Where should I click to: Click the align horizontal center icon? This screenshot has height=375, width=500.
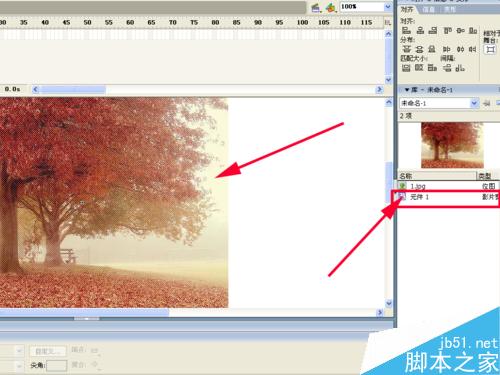(x=420, y=31)
